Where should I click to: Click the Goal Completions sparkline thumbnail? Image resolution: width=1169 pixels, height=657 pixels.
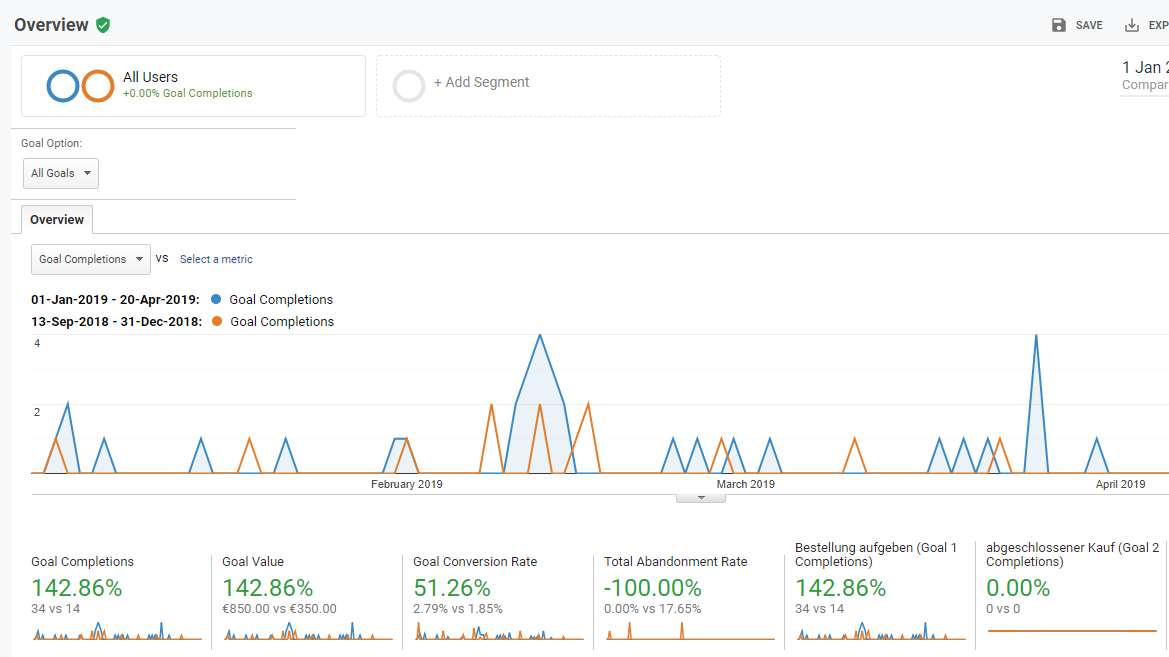click(x=116, y=631)
